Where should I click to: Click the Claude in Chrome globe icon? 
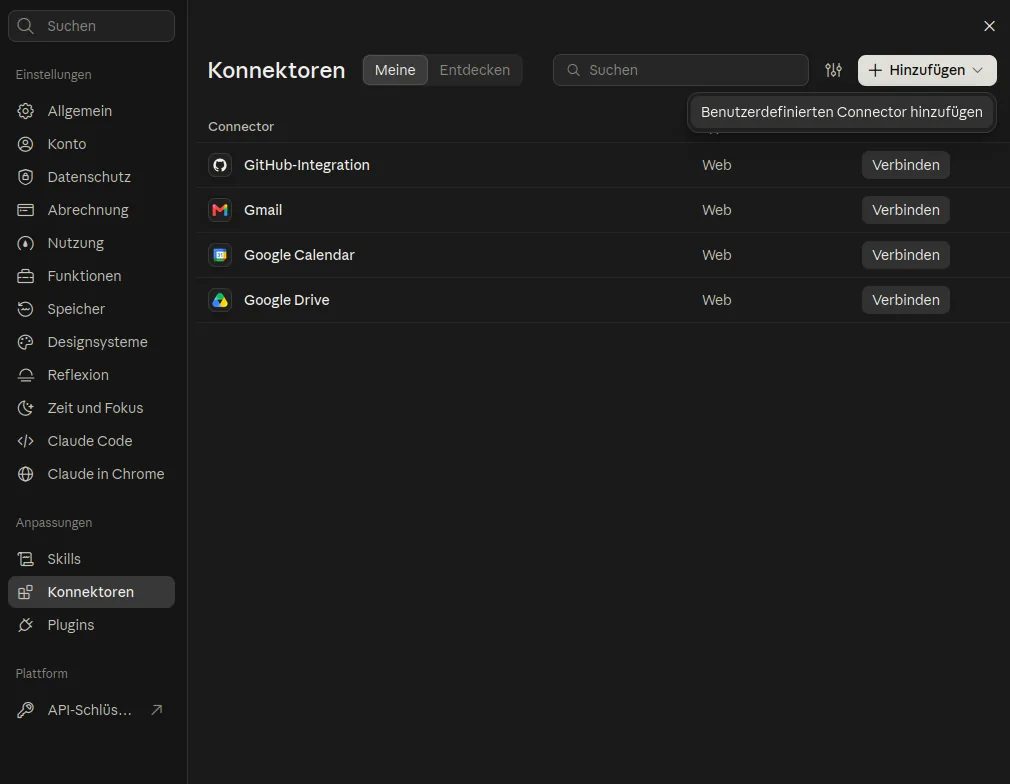pos(25,474)
